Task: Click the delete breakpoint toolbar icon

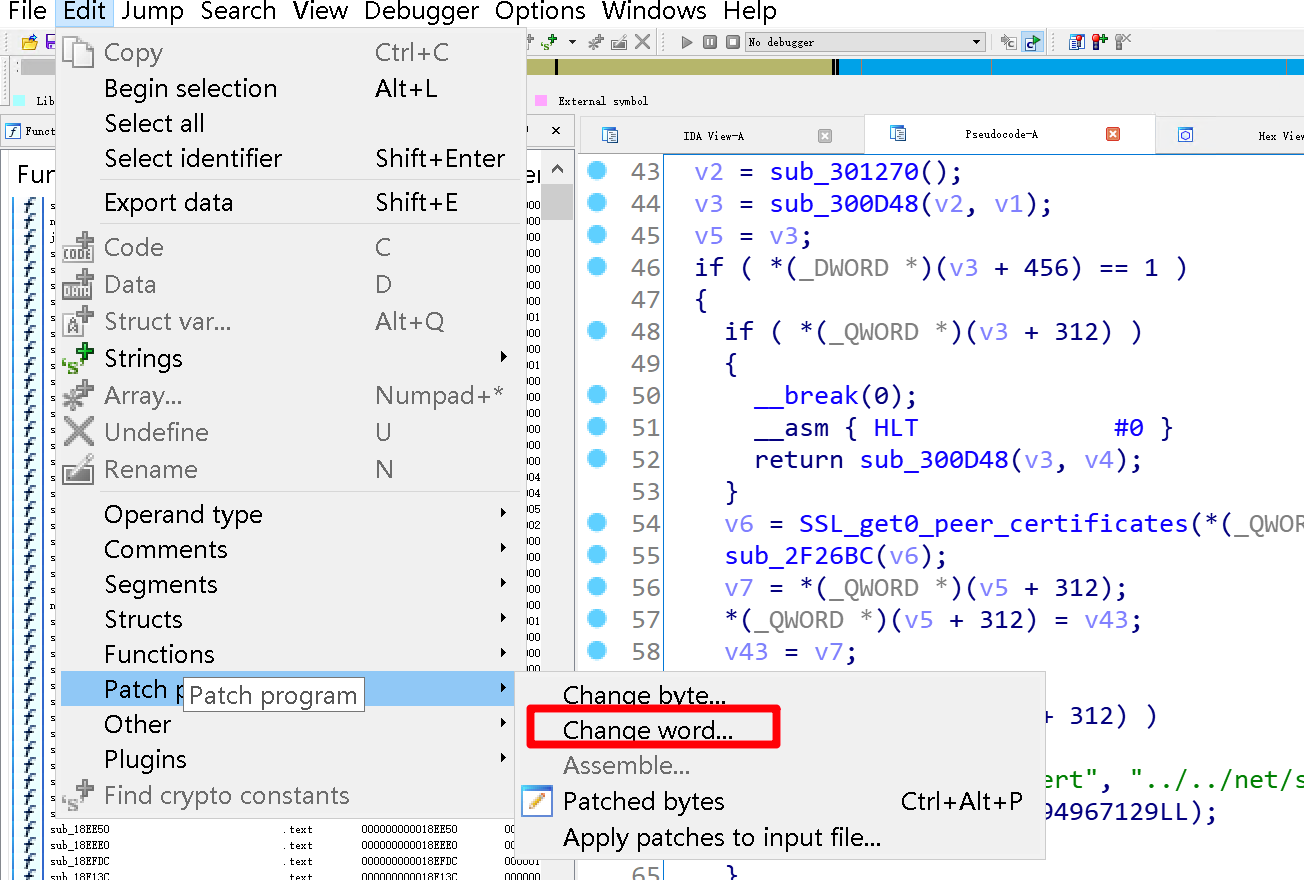Action: (1122, 42)
